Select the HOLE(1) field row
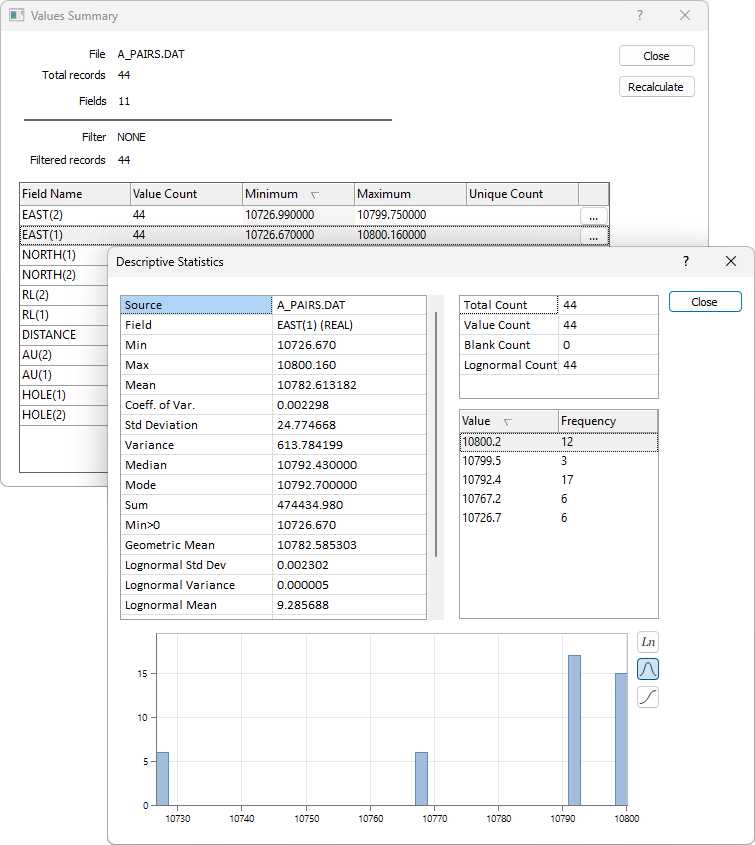The image size is (755, 845). pos(64,394)
